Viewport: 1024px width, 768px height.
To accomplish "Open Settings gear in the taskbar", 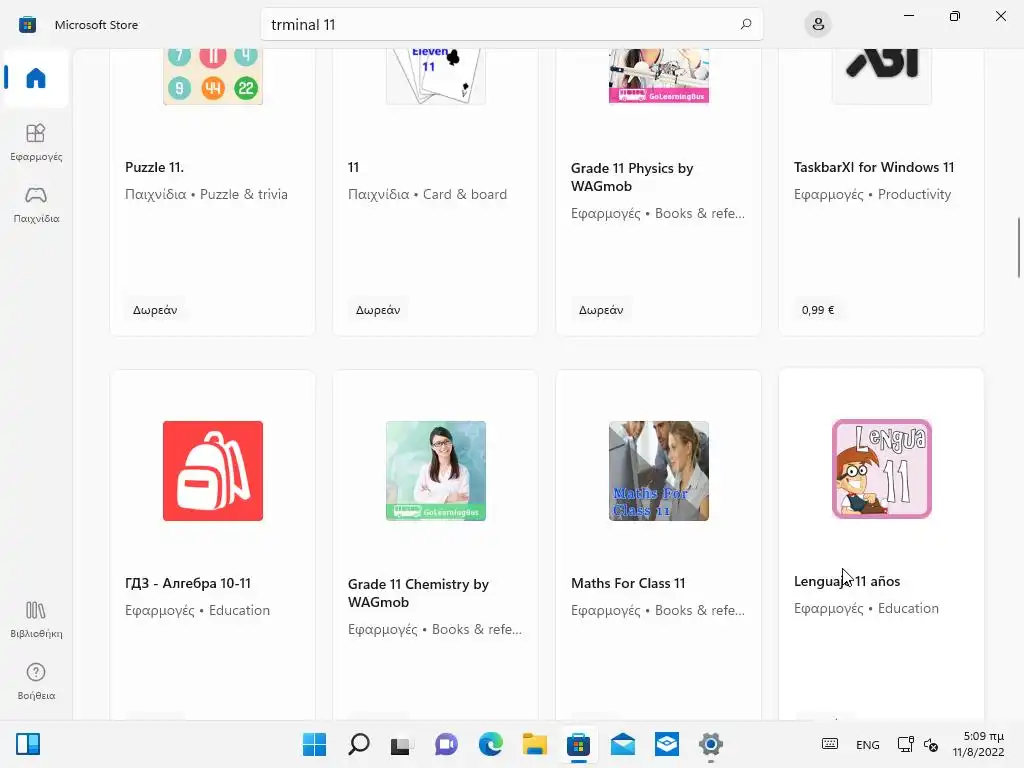I will coord(711,744).
